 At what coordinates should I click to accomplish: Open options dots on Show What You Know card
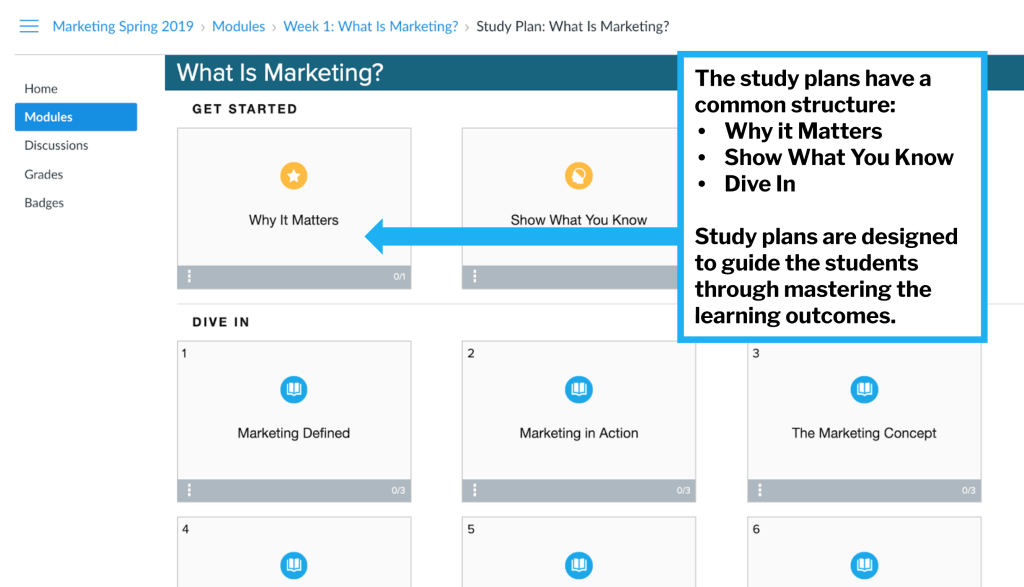tap(475, 277)
